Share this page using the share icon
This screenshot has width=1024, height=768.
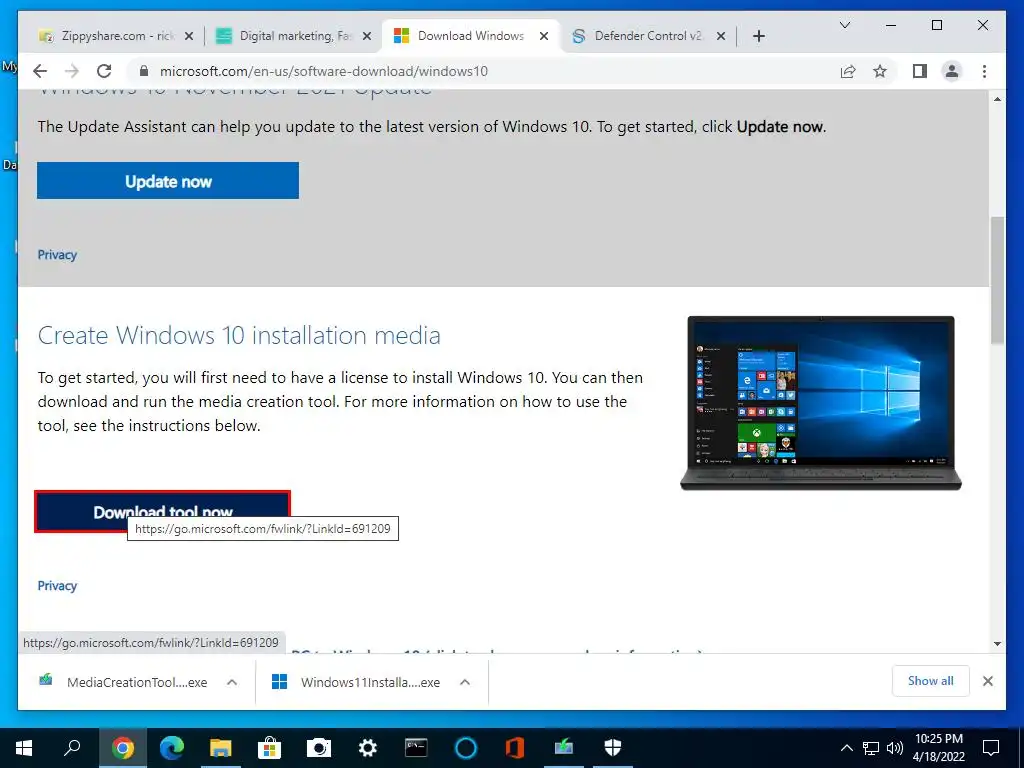click(848, 71)
